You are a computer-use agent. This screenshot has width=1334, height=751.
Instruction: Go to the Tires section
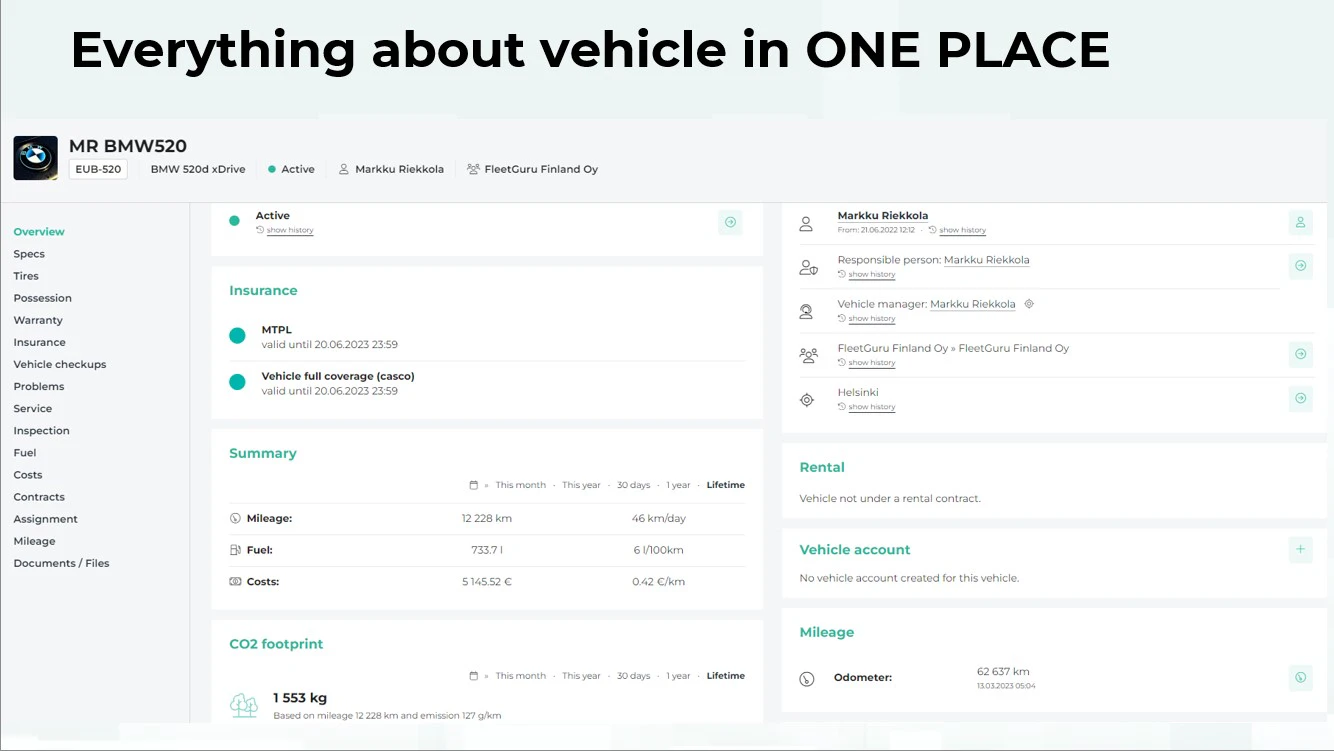[25, 275]
